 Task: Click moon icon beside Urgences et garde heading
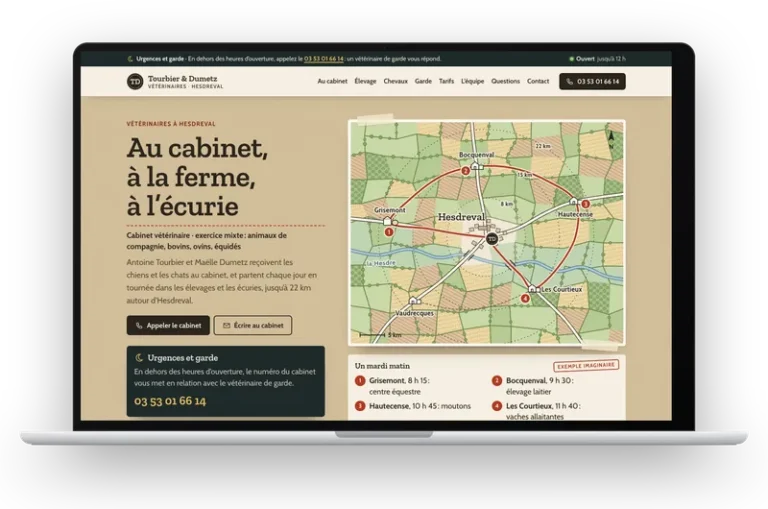[139, 358]
